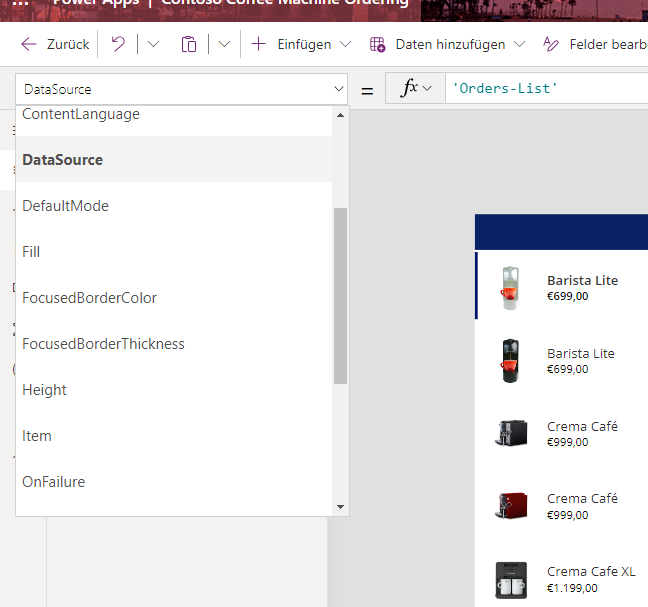Click the paste clipboard icon
Image resolution: width=648 pixels, height=607 pixels.
pos(189,44)
